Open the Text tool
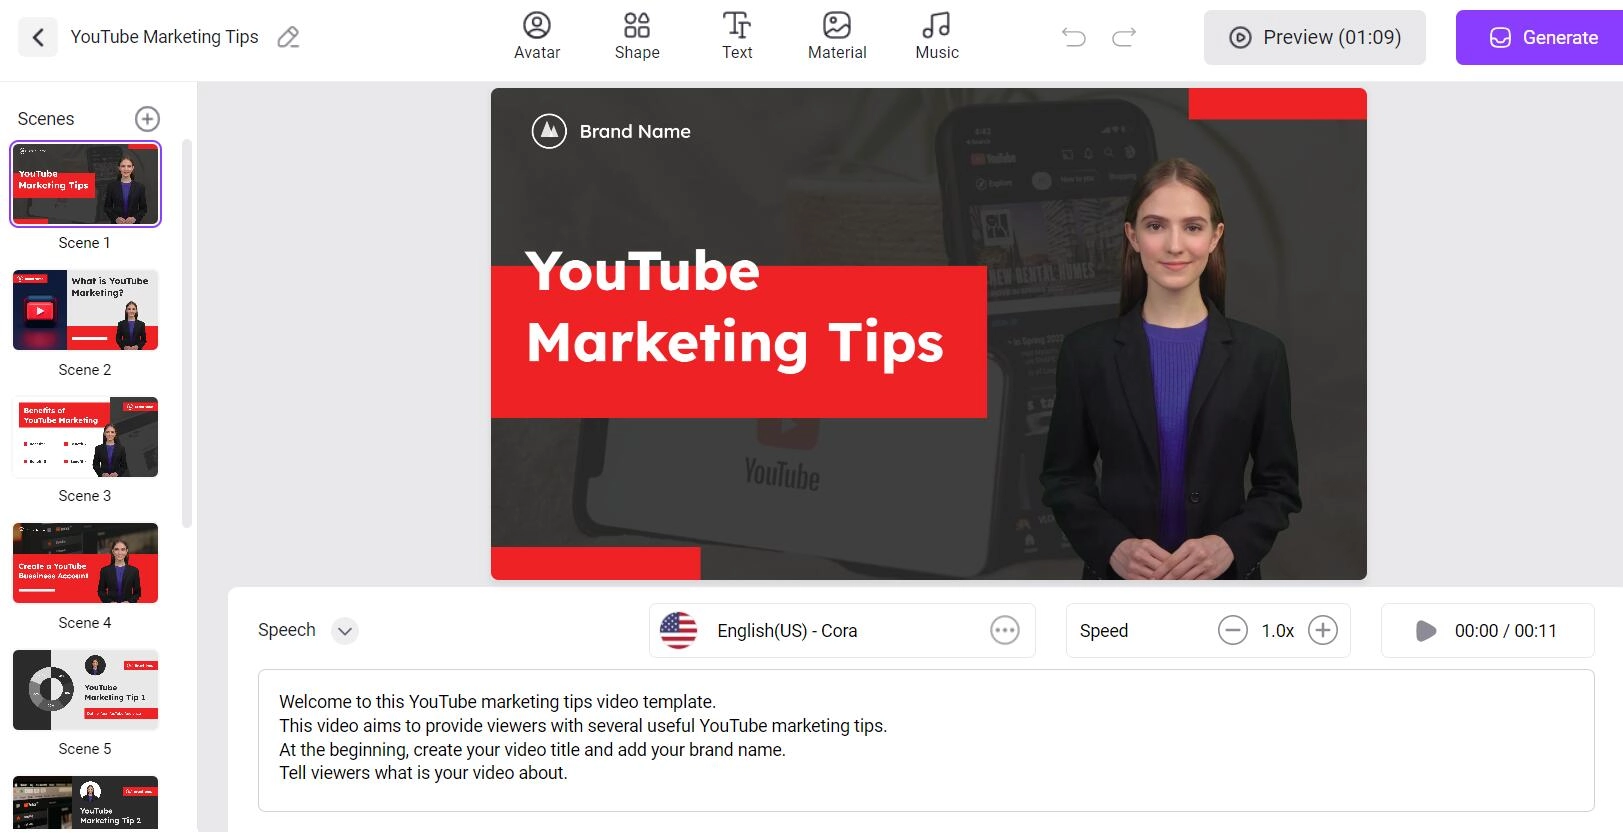1623x833 pixels. pos(737,37)
